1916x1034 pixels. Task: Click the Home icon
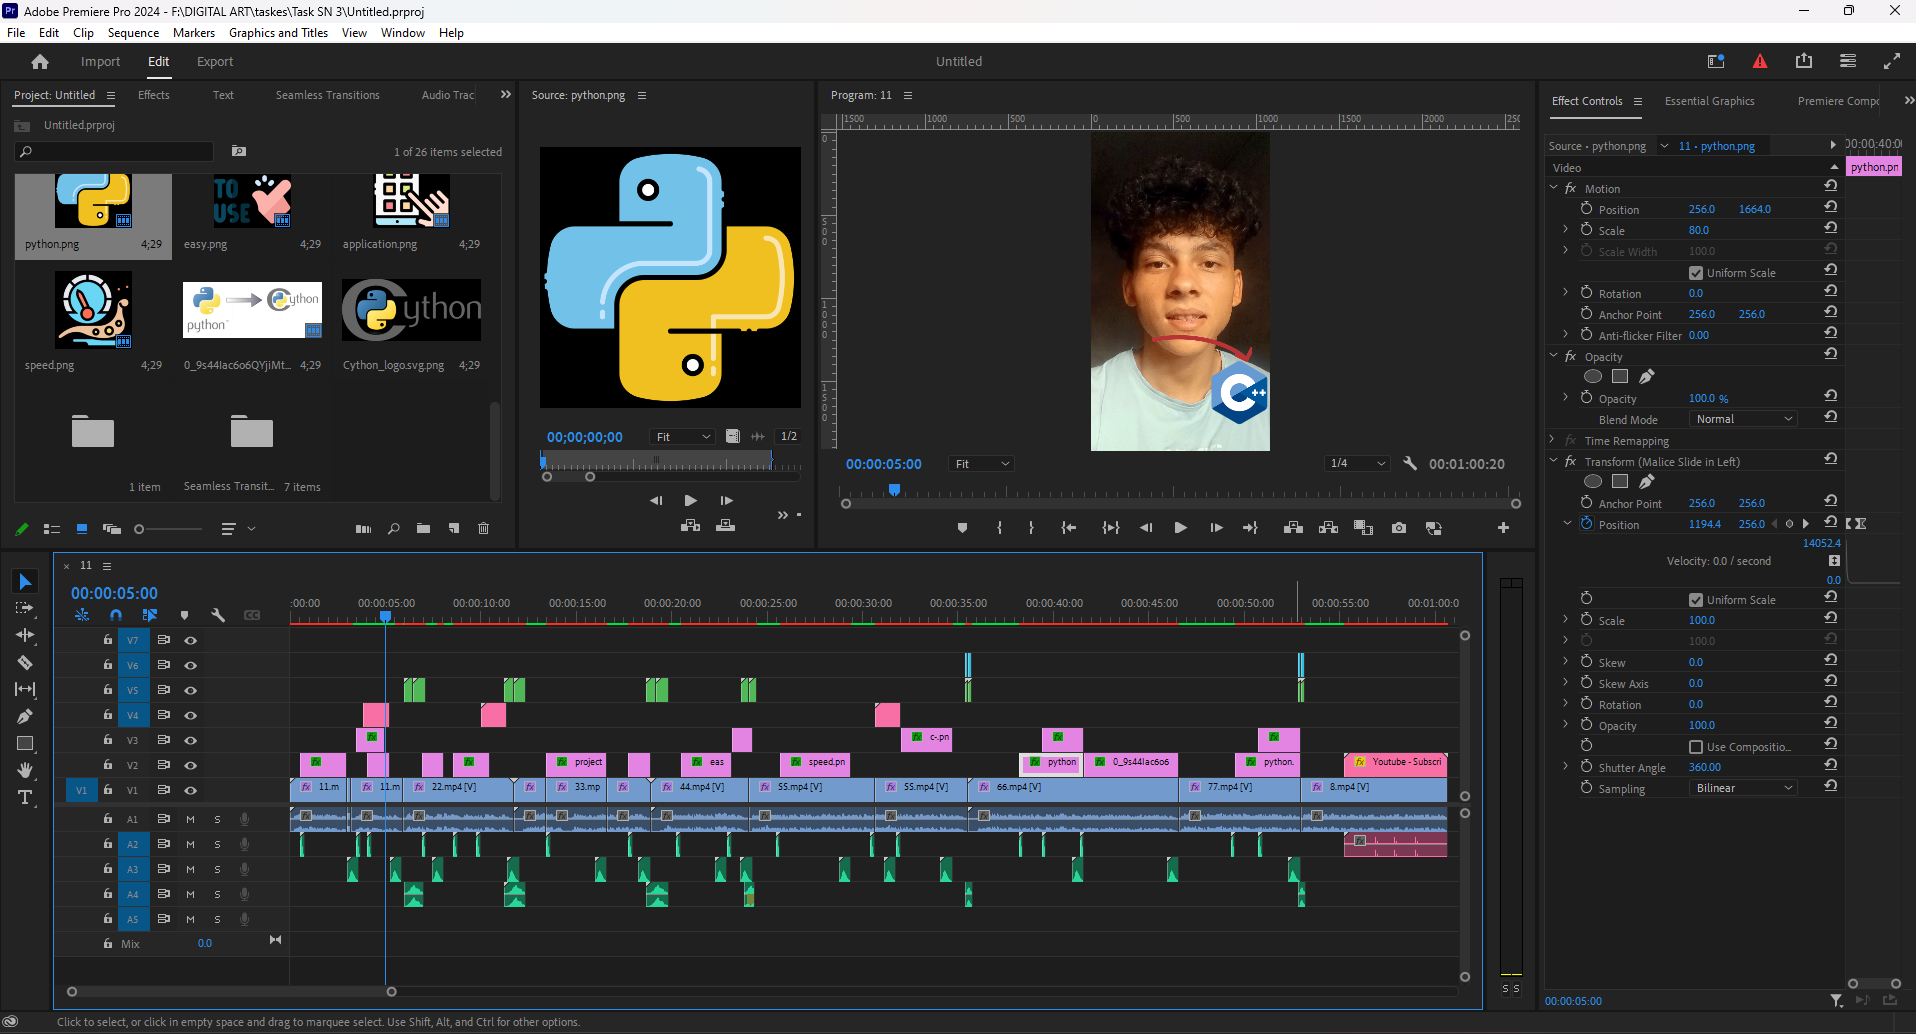(40, 62)
